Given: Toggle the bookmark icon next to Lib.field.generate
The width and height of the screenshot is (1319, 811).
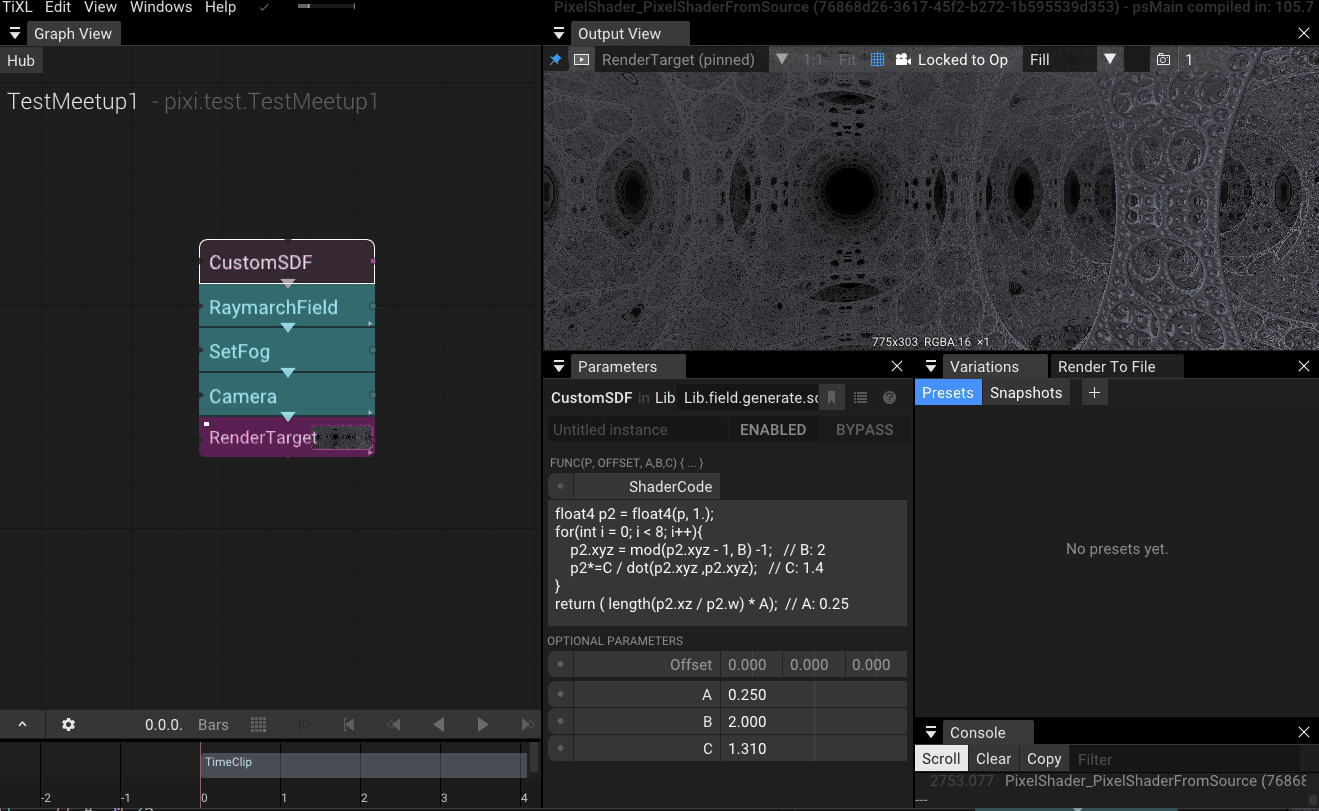Looking at the screenshot, I should pos(831,397).
